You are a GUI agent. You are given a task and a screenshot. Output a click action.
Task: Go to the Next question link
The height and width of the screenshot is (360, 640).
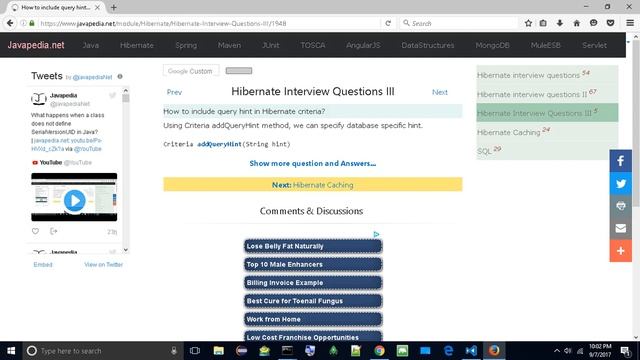(440, 92)
